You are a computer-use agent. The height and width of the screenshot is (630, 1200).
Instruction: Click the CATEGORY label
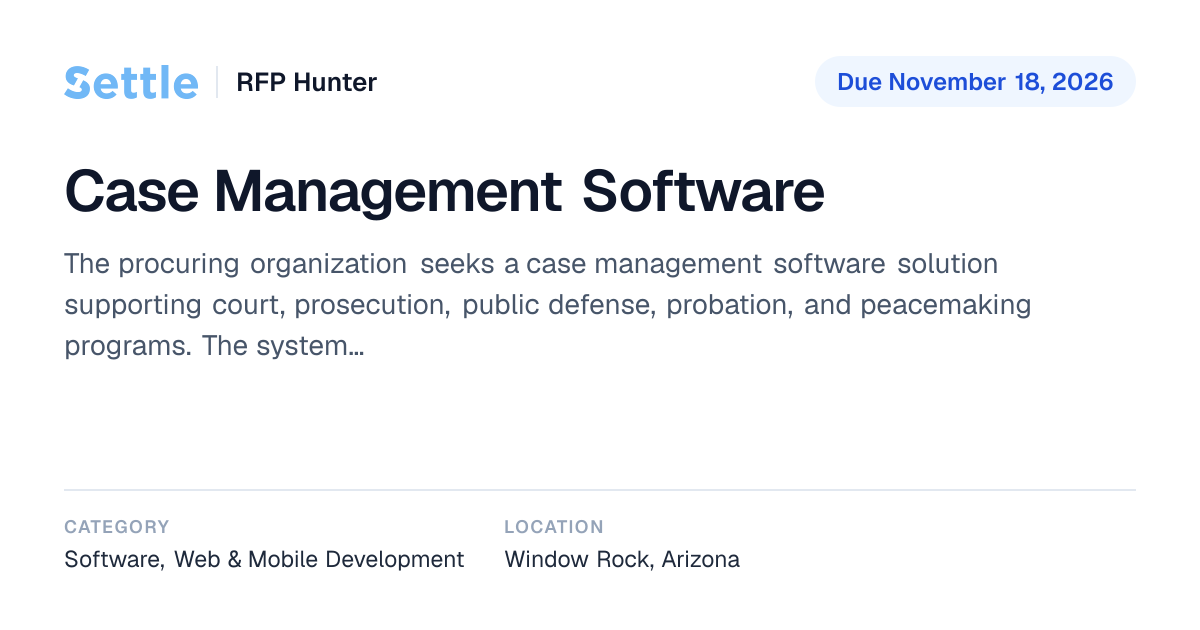coord(117,527)
